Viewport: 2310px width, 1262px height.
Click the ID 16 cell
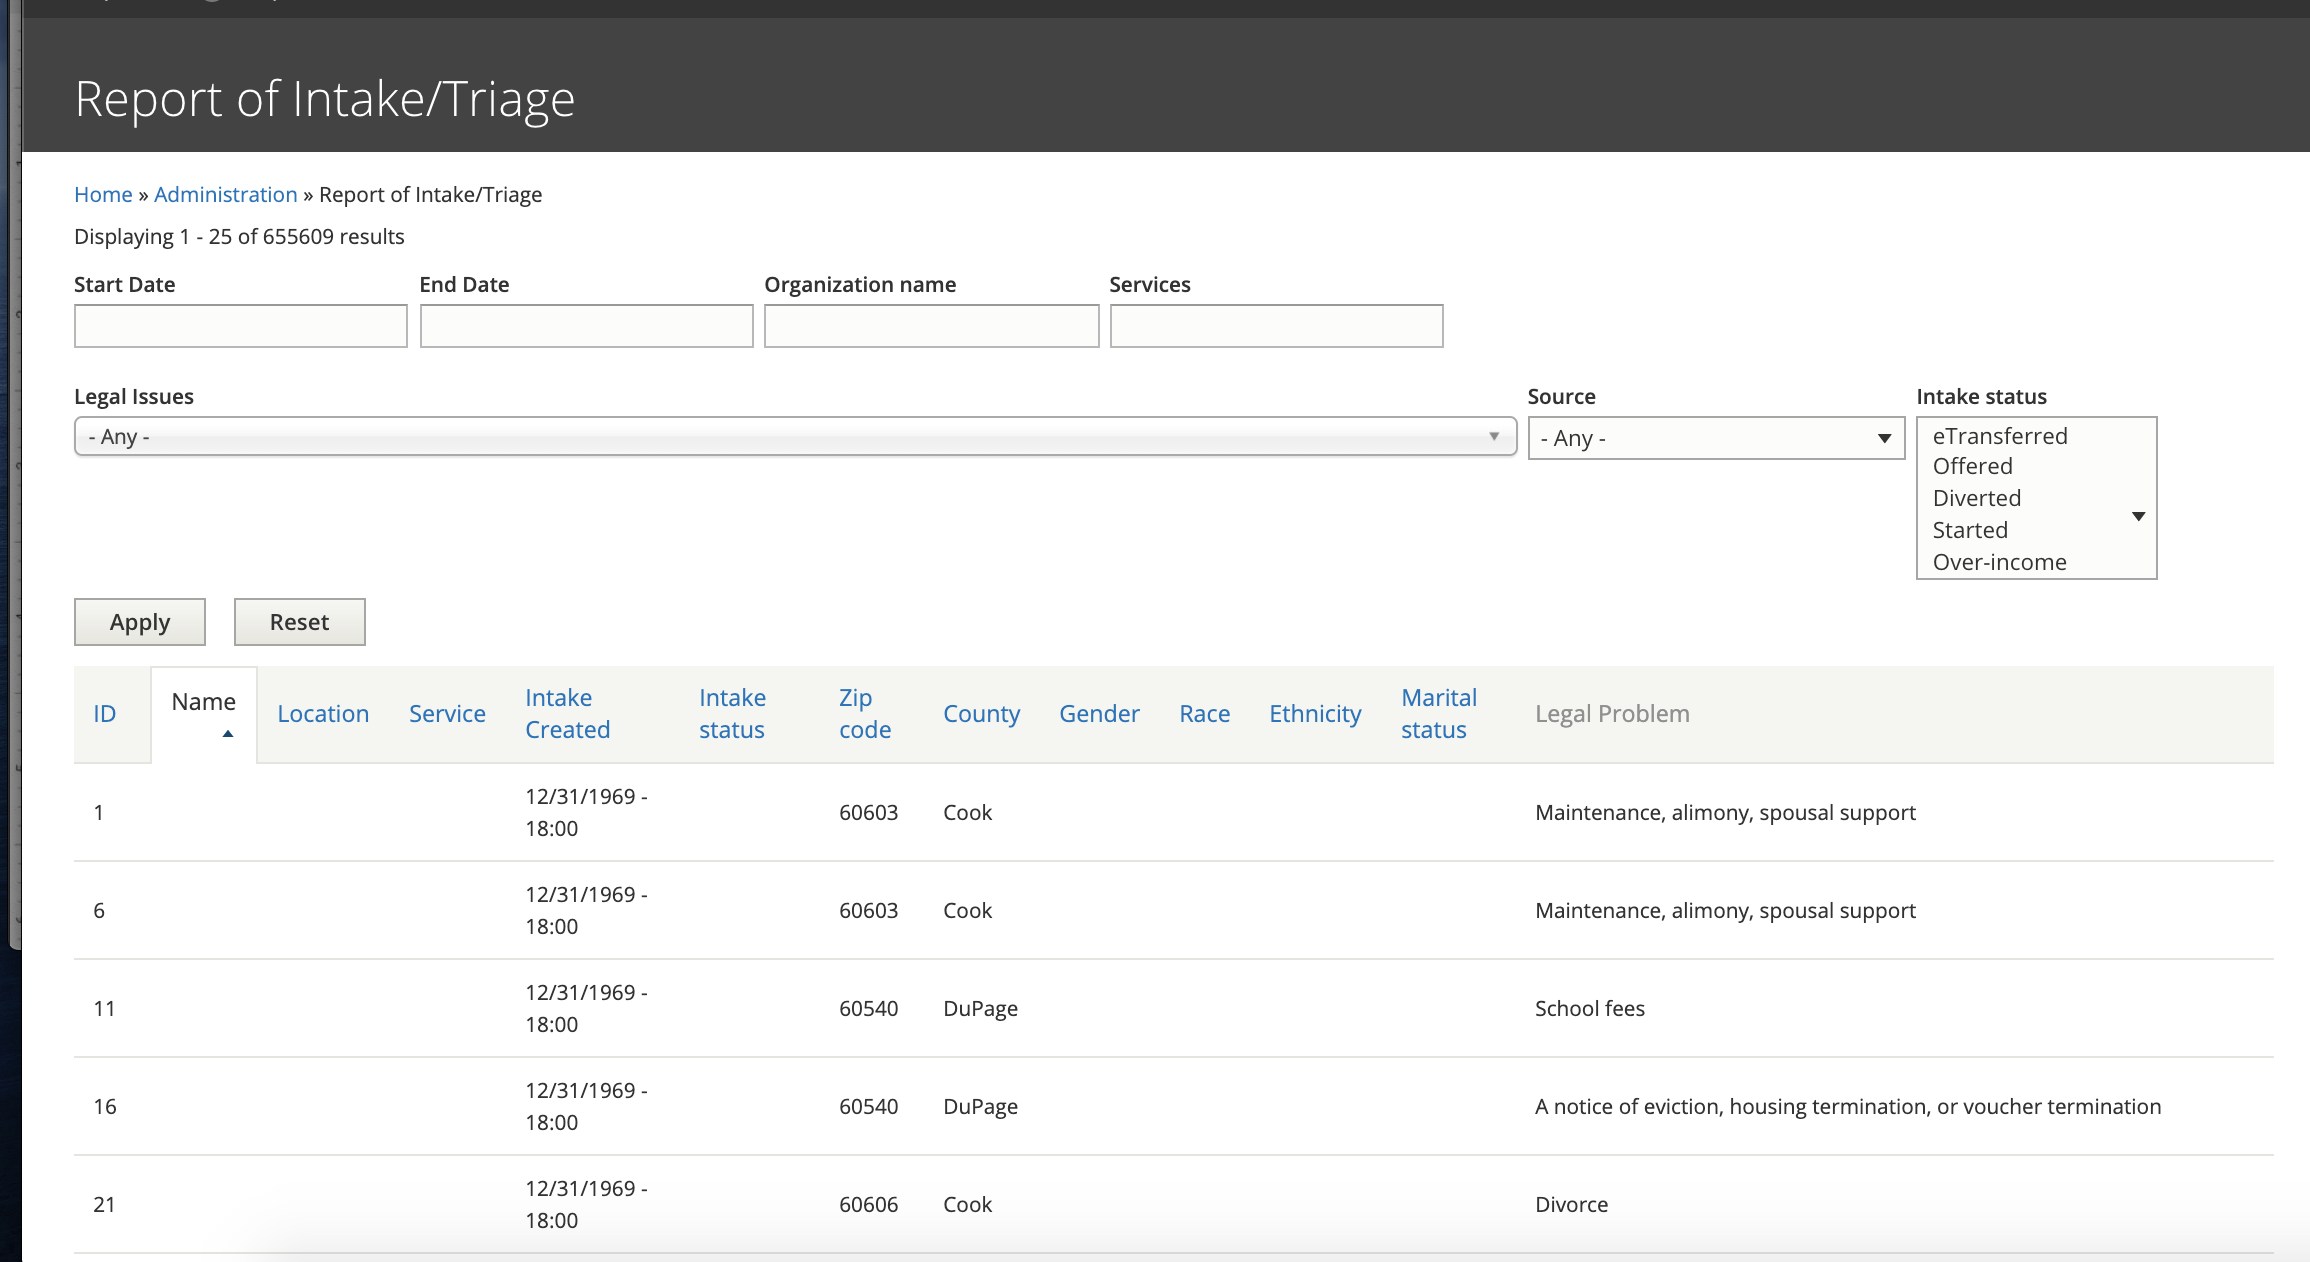[105, 1106]
